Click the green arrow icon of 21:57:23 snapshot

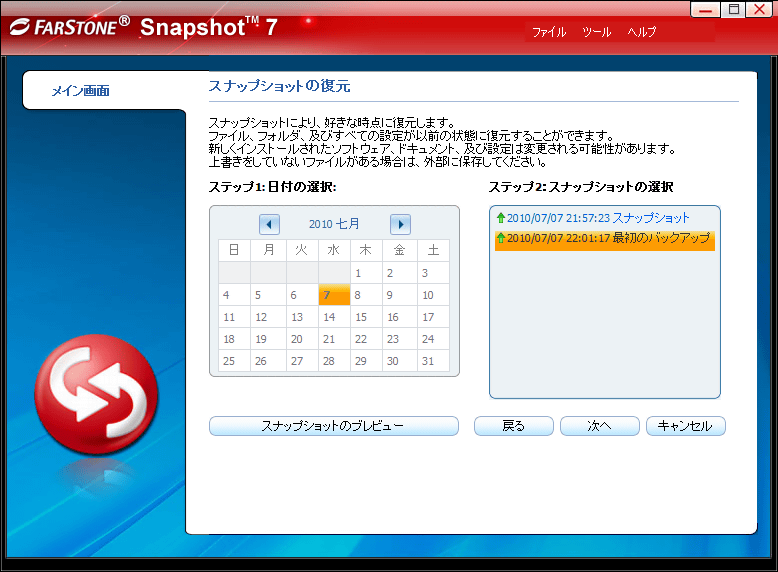pyautogui.click(x=501, y=218)
